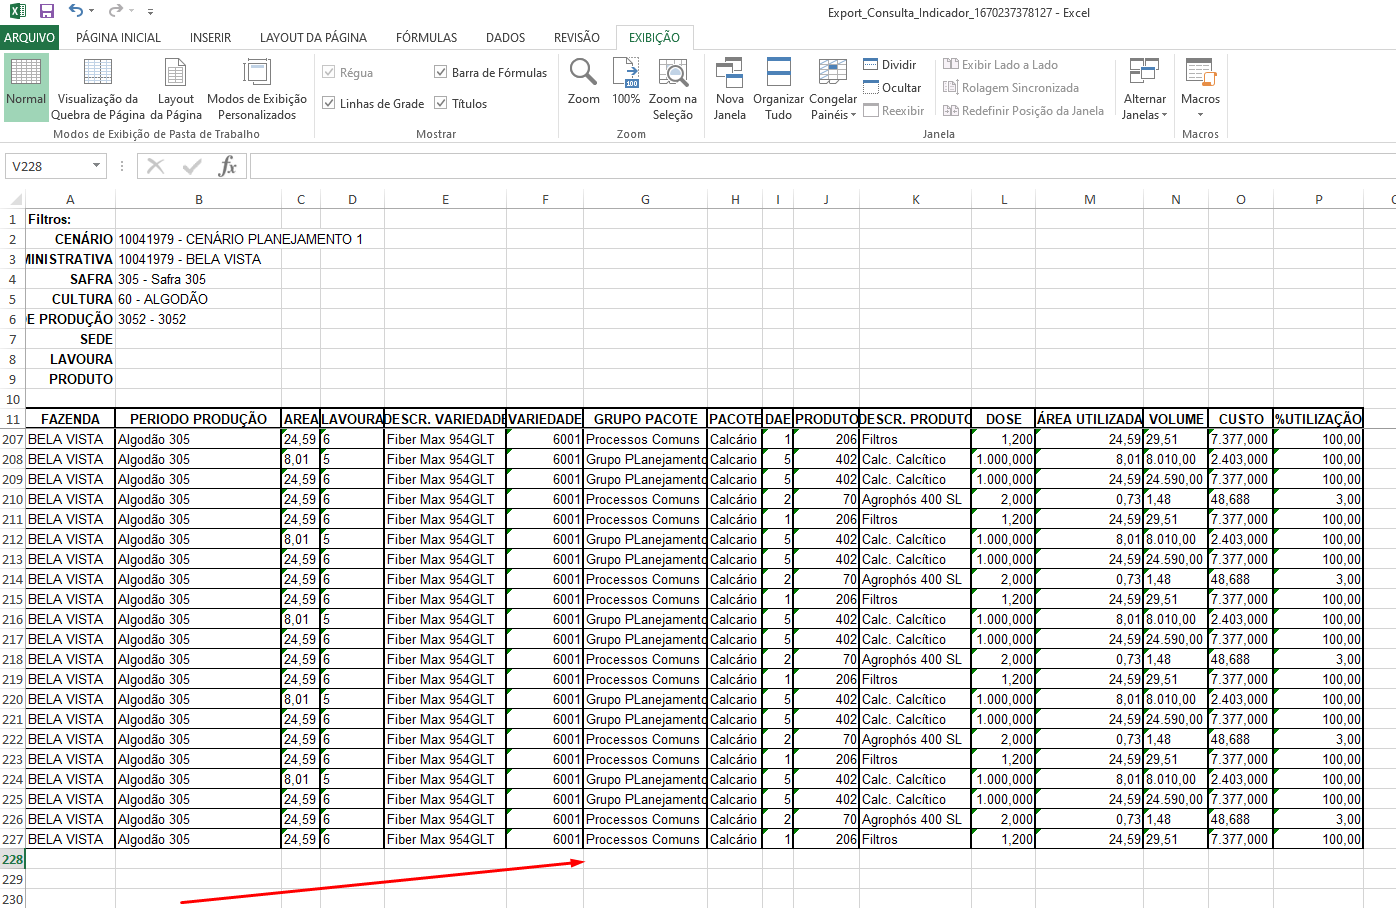Image resolution: width=1396 pixels, height=908 pixels.
Task: Click Redefinir Posição da Janela
Action: [1023, 111]
